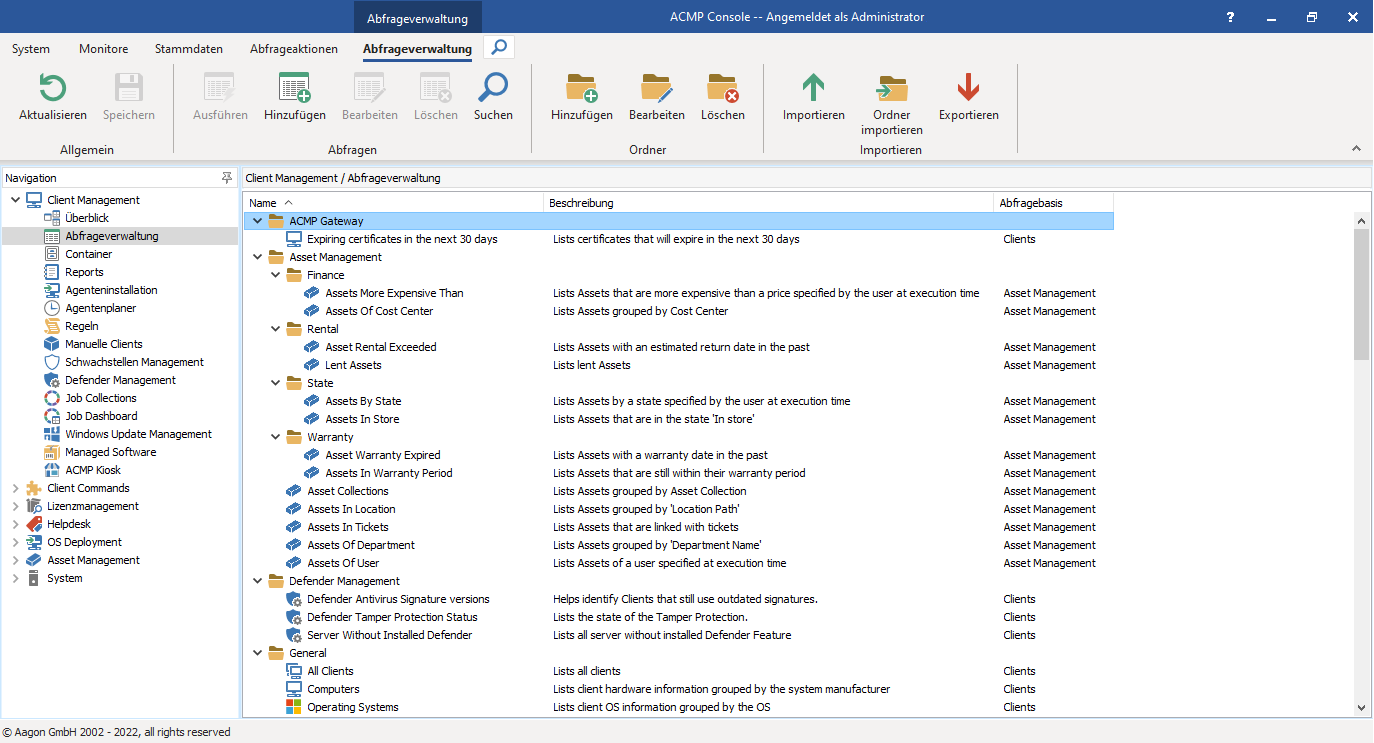Click the Hinzufügen query icon in Abfragen
Viewport: 1374px width, 743px height.
click(294, 88)
